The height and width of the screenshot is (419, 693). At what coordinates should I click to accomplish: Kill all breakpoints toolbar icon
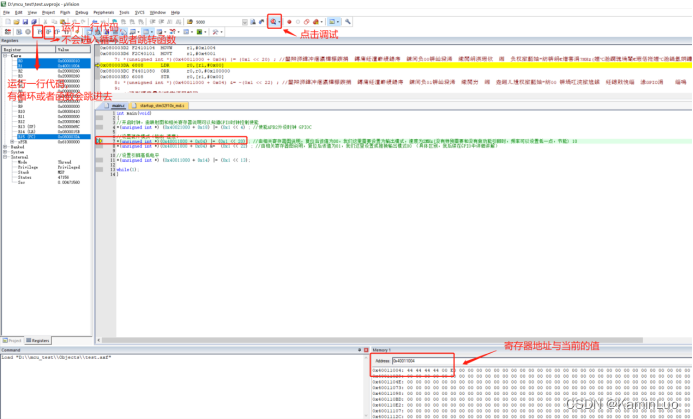pos(316,22)
